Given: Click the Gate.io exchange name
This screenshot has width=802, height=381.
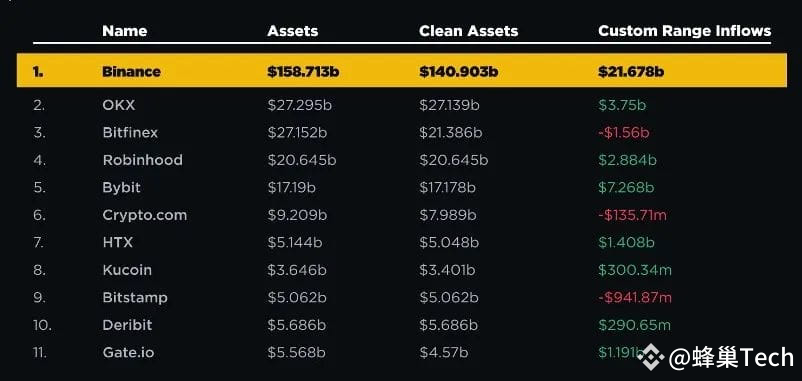Looking at the screenshot, I should [128, 352].
